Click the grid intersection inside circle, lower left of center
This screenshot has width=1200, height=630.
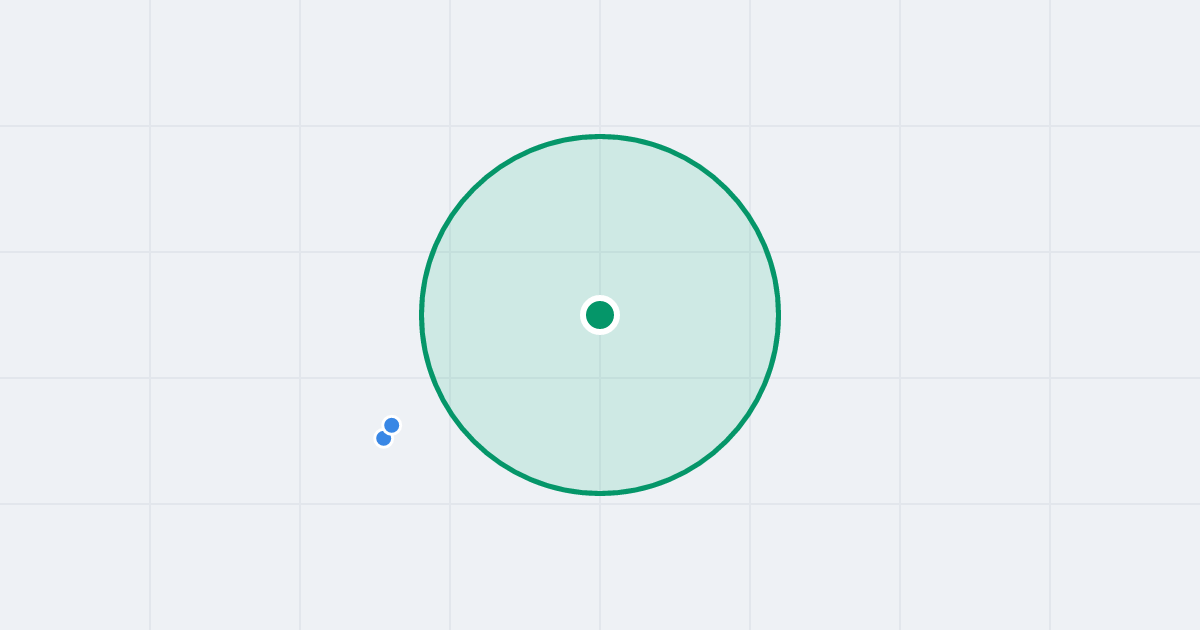(x=450, y=378)
